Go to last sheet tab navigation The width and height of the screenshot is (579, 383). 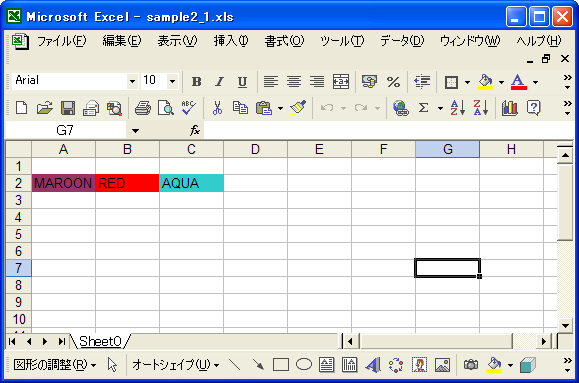(x=61, y=342)
